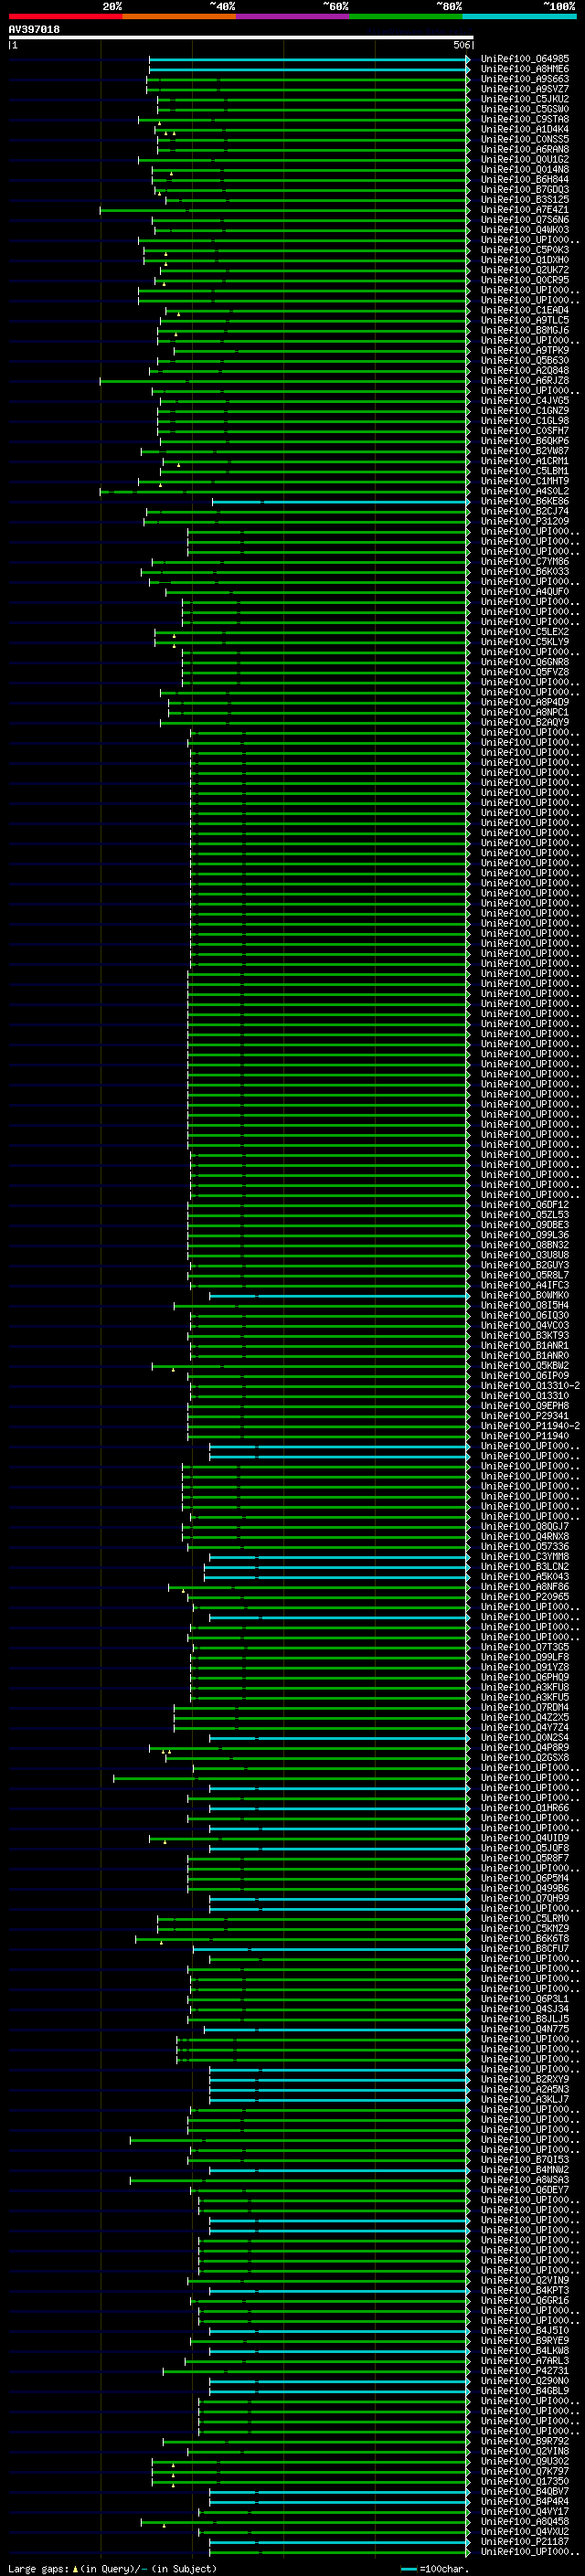Select hit label UniRef100_A6RJZ8
Screen dimensions: 585x2576
[x=525, y=381]
